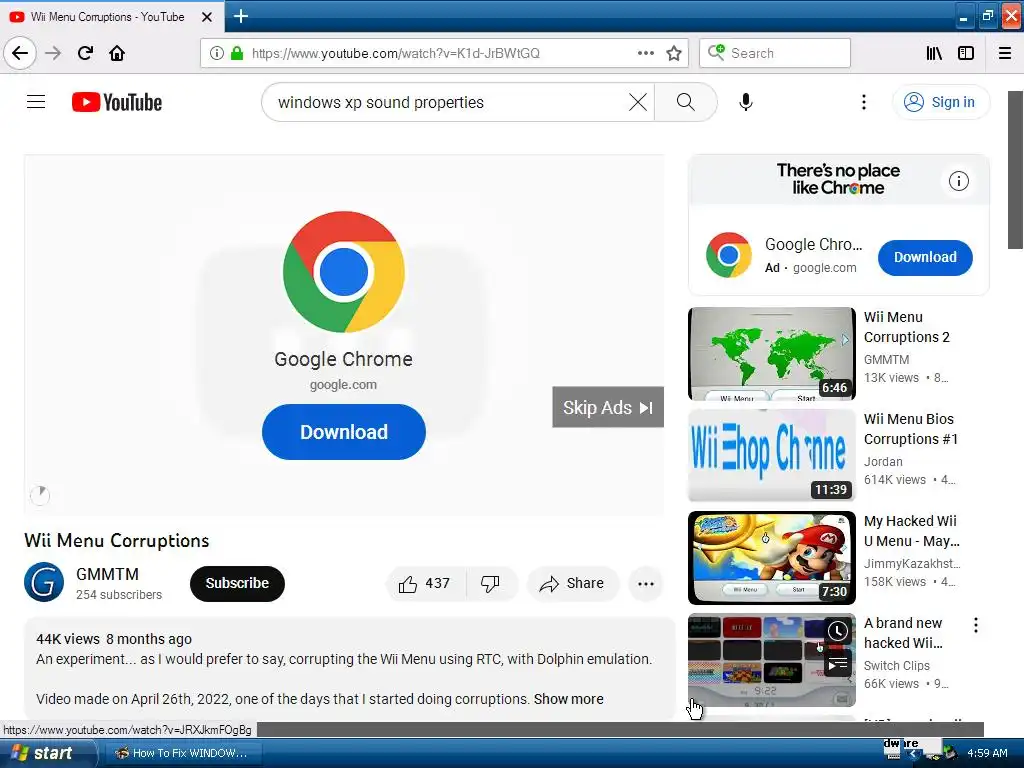Click the green padlock security icon
The image size is (1024, 768).
click(237, 53)
